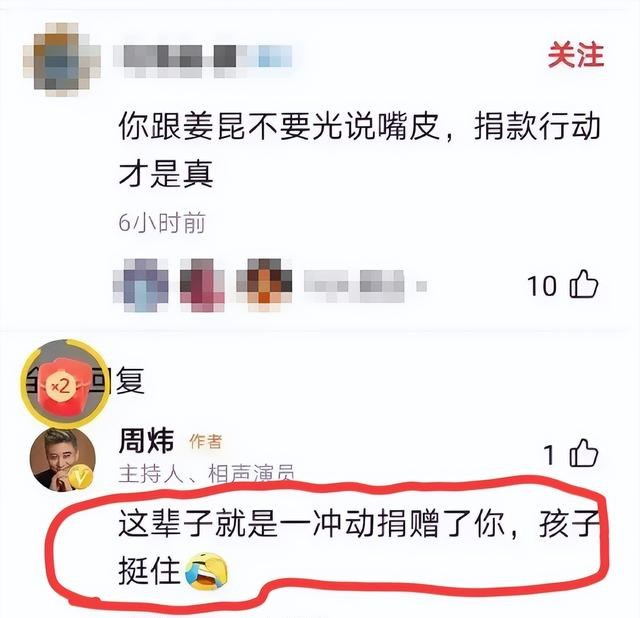Select the blurred username of top commenter
Viewport: 640px width, 618px height.
203,60
